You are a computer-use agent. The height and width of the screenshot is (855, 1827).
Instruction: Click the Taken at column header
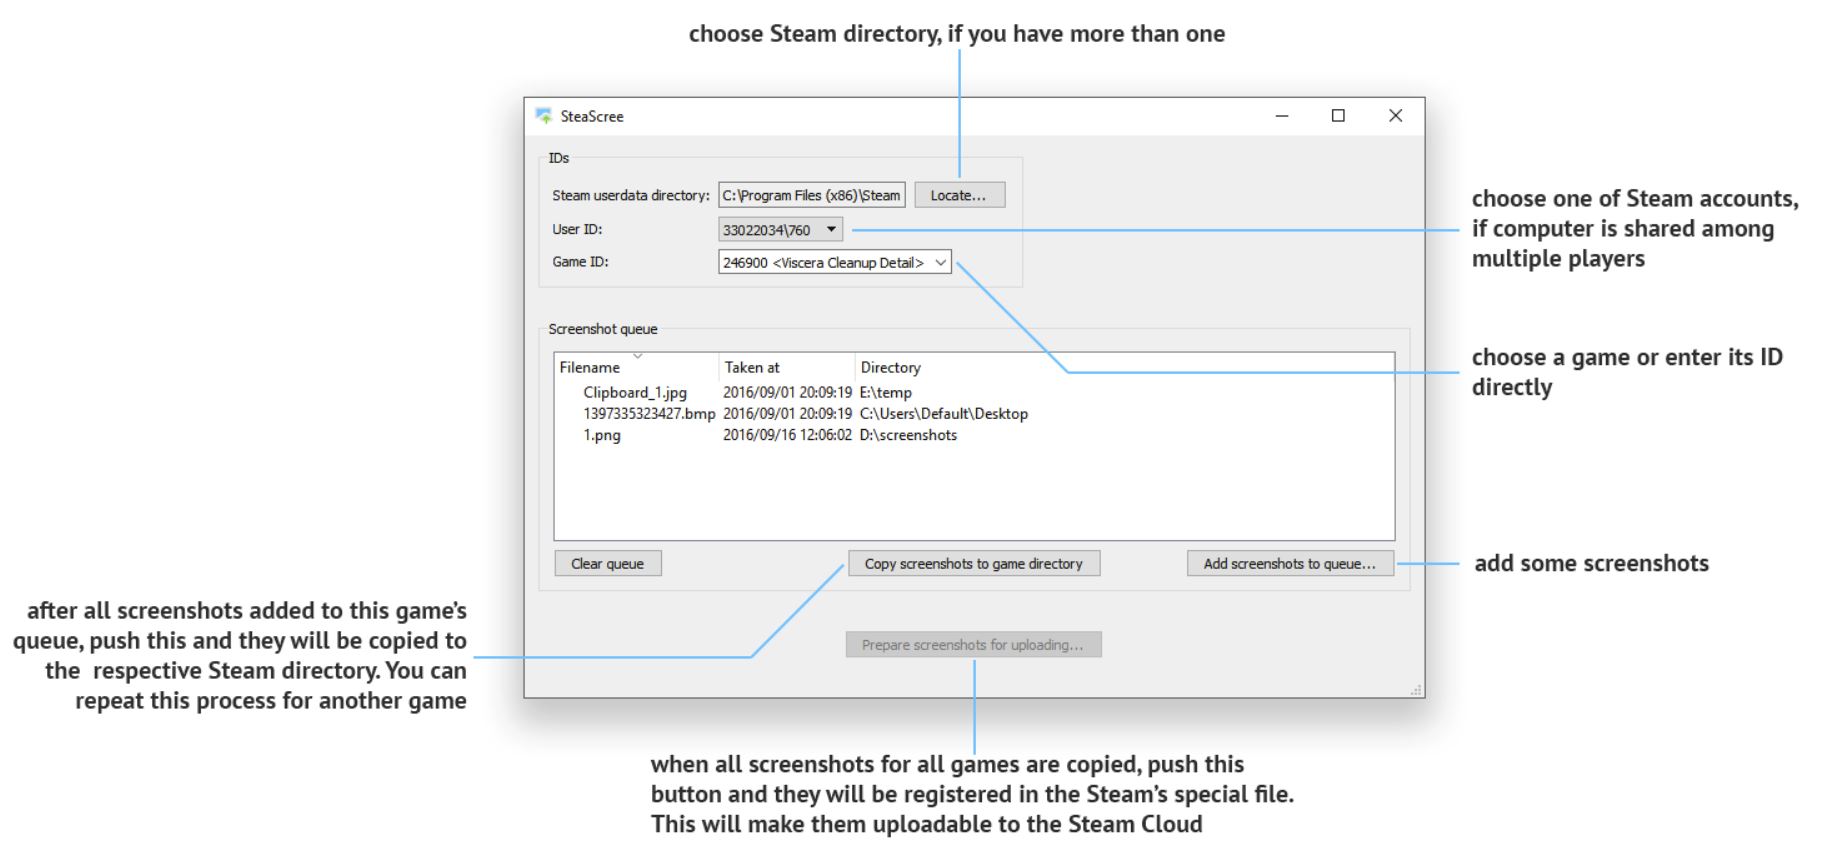coord(787,367)
